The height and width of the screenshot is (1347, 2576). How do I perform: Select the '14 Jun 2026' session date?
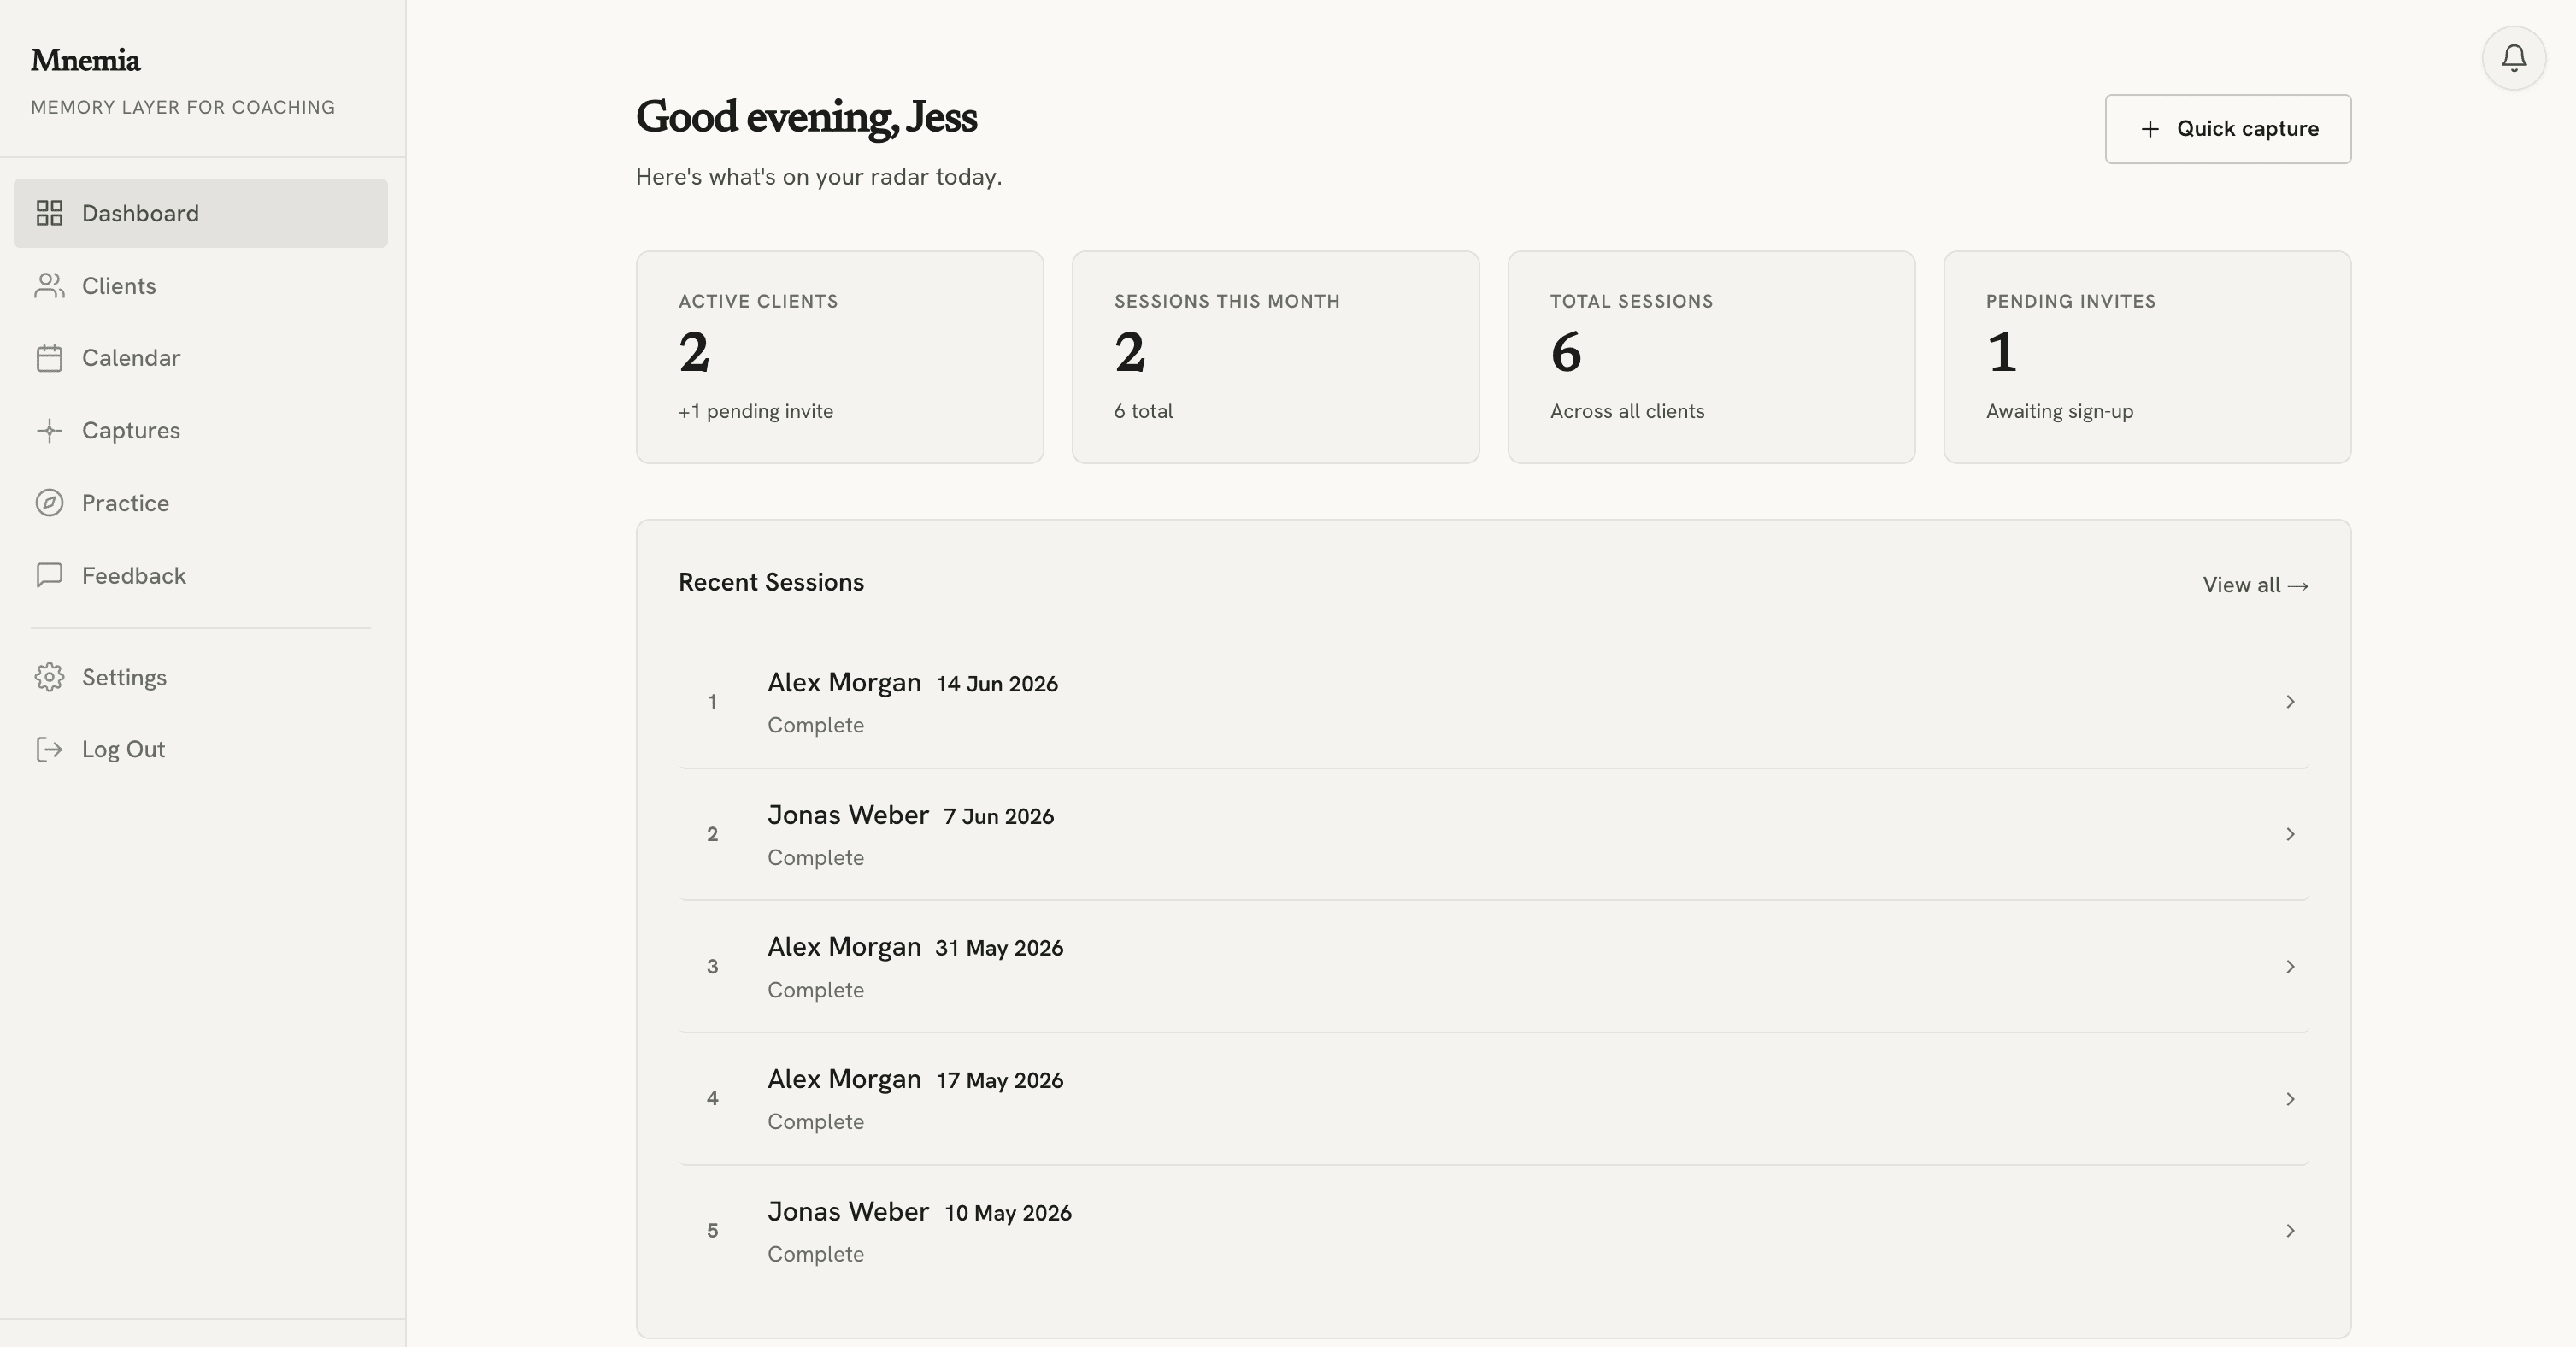coord(997,684)
